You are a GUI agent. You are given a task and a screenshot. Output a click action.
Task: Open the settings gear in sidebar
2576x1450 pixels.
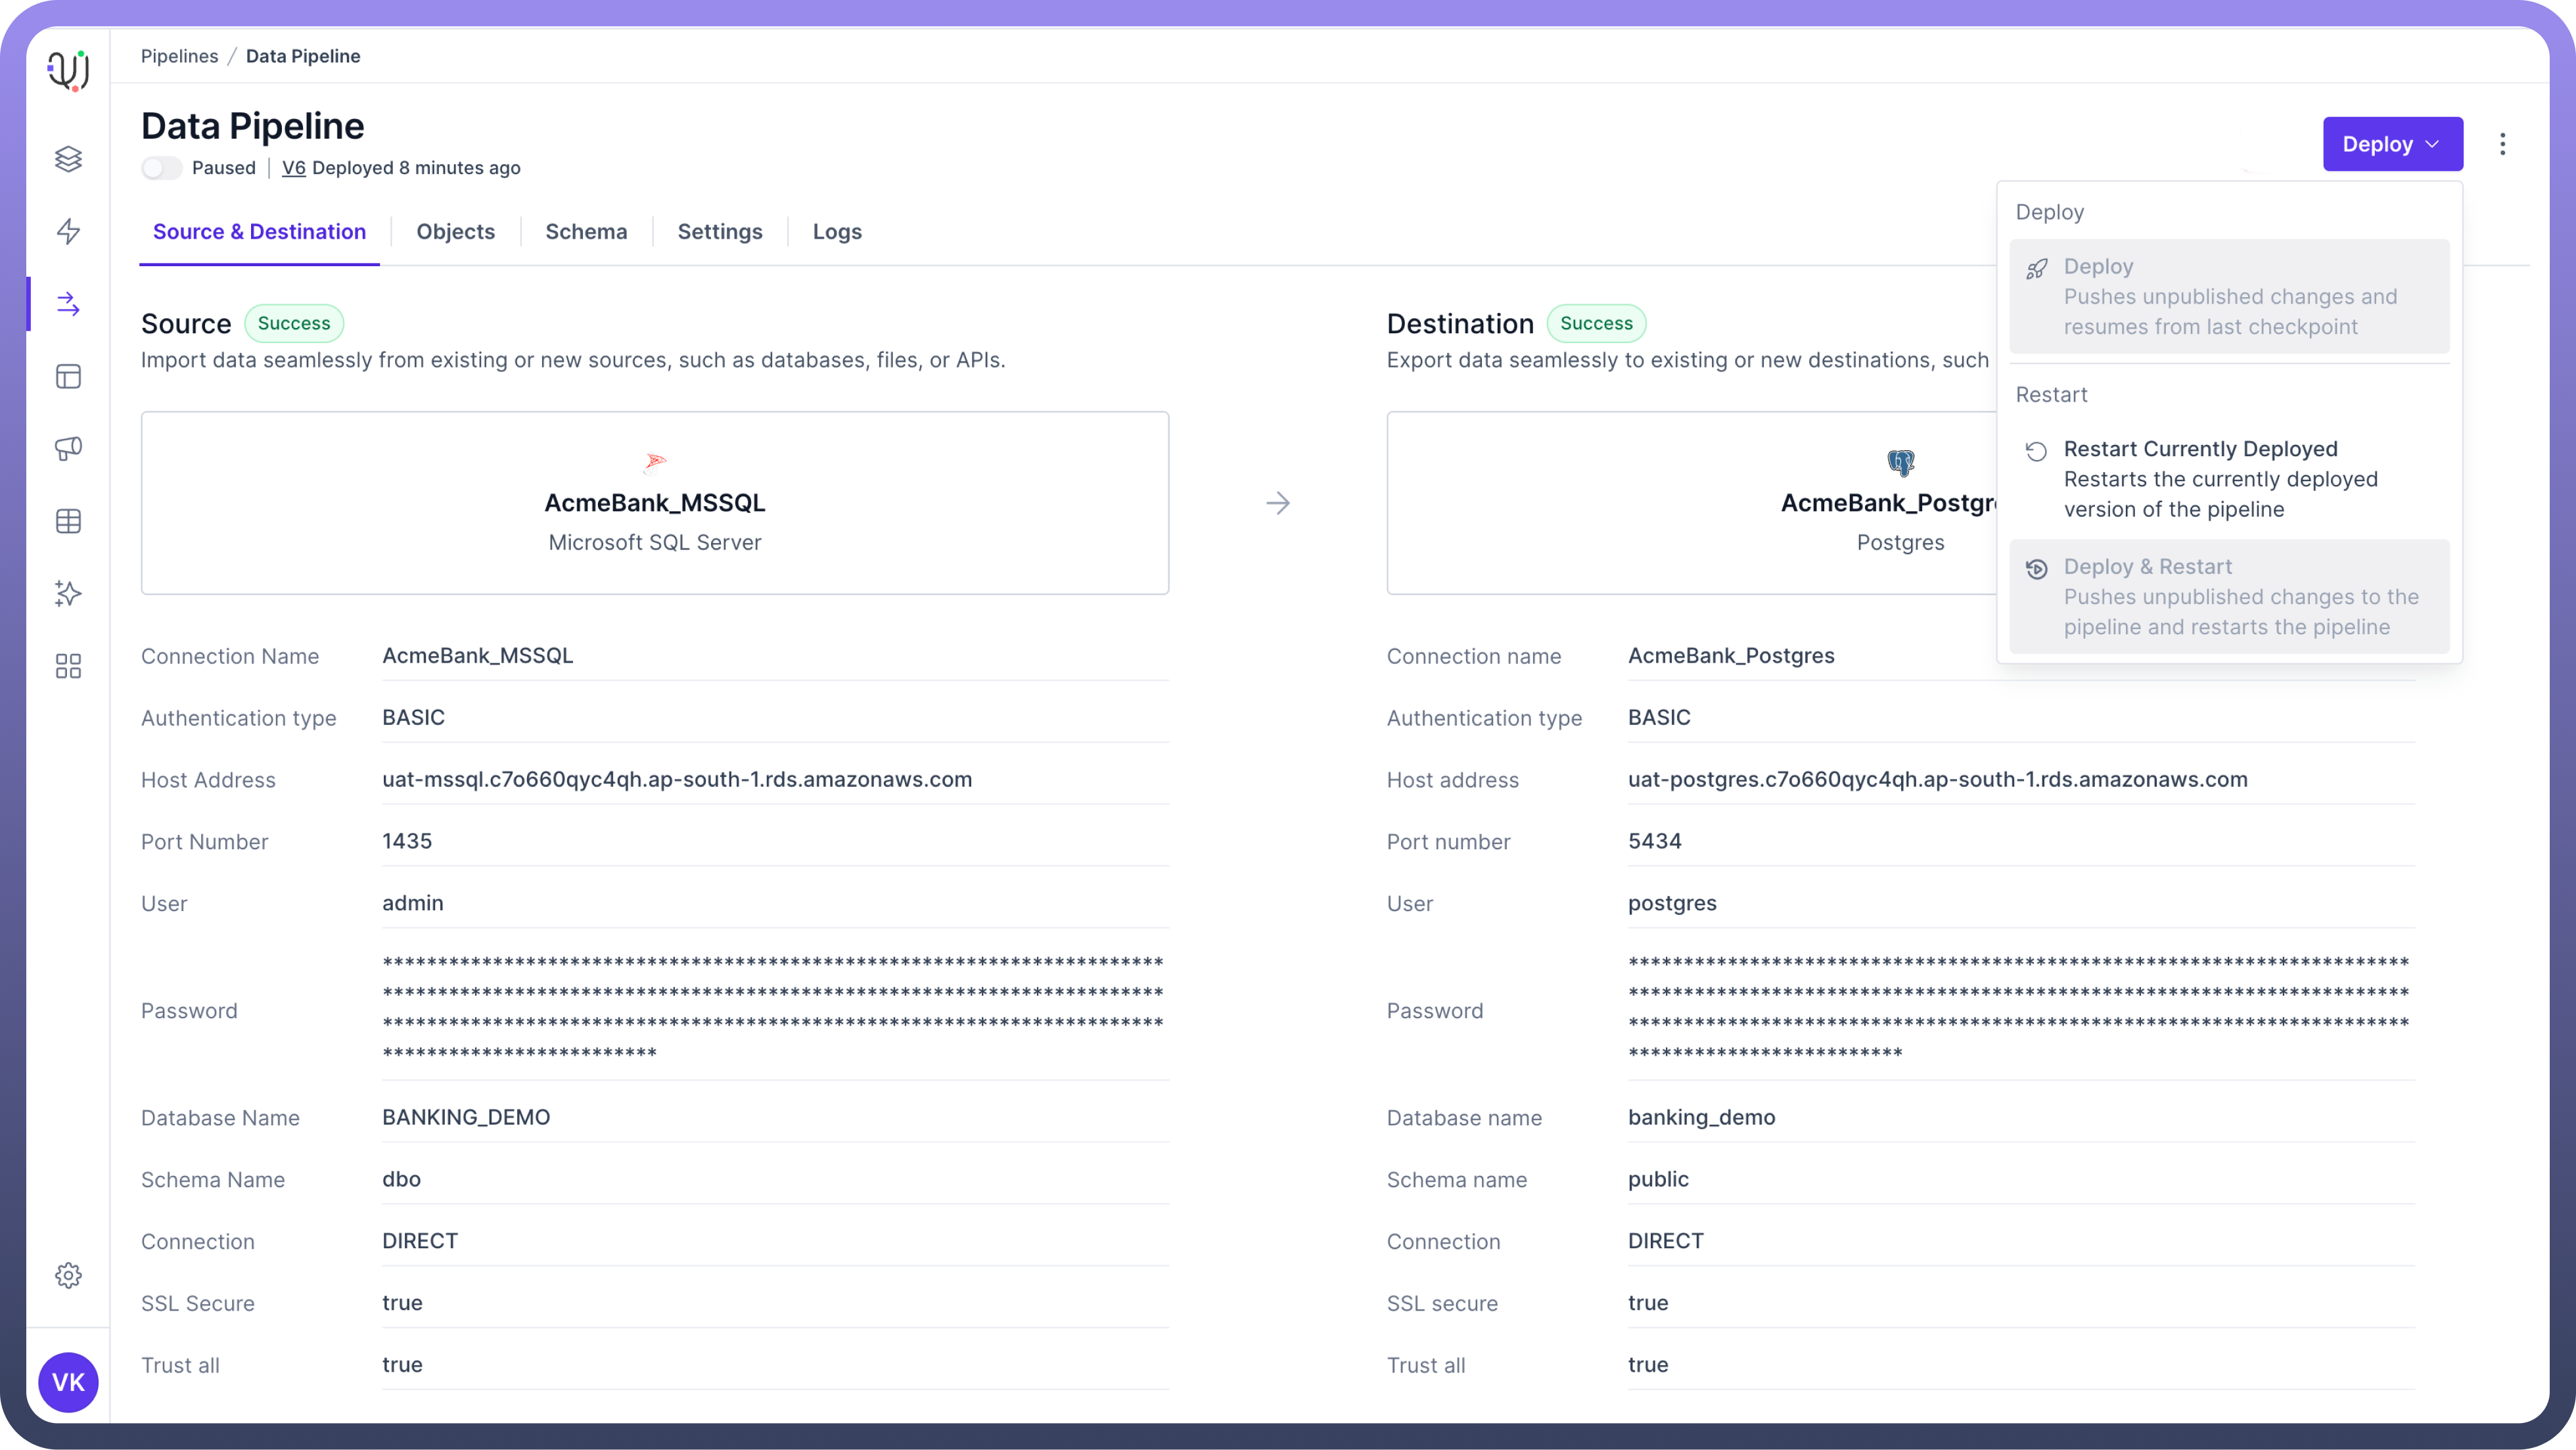pyautogui.click(x=68, y=1275)
